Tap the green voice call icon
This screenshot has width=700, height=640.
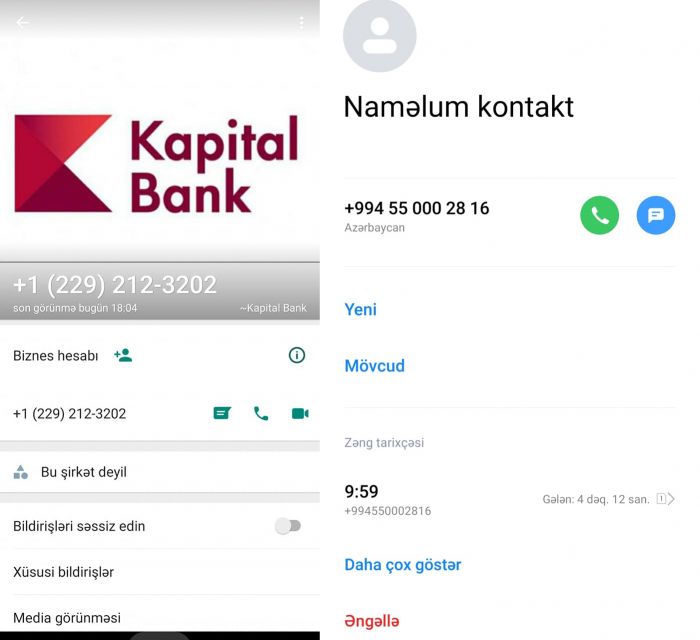pos(261,414)
